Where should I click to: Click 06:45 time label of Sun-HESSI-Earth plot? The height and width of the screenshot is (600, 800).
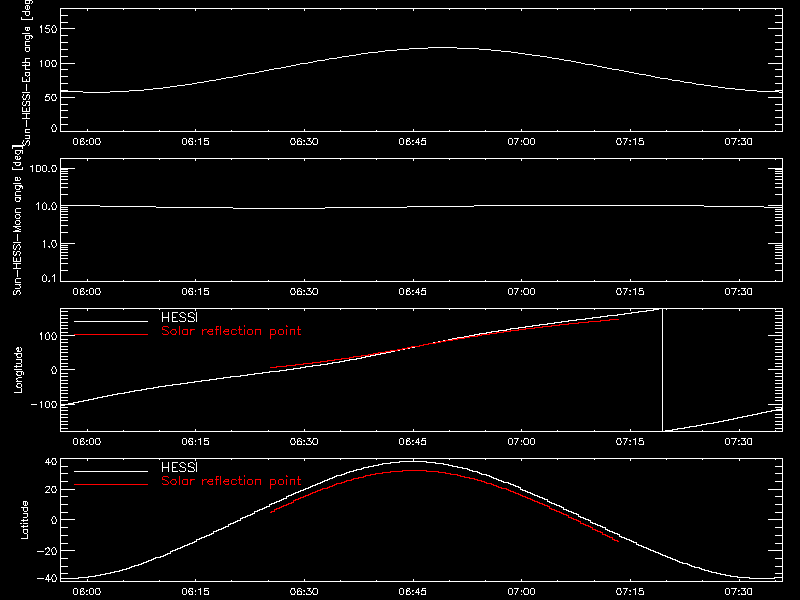[x=413, y=142]
